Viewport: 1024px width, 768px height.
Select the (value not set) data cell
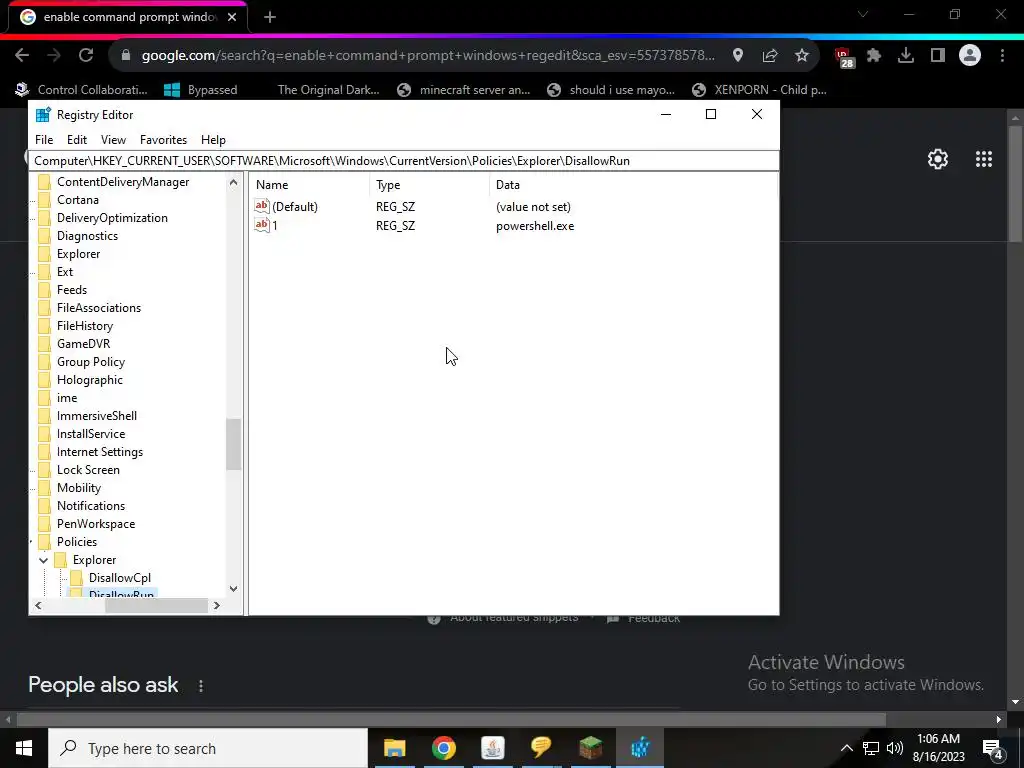click(x=533, y=207)
